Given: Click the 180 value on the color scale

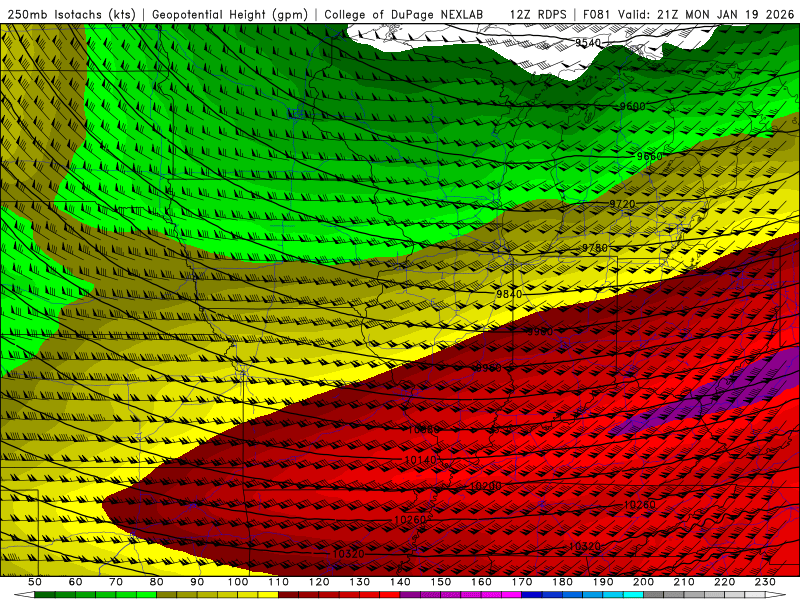Looking at the screenshot, I should (562, 582).
